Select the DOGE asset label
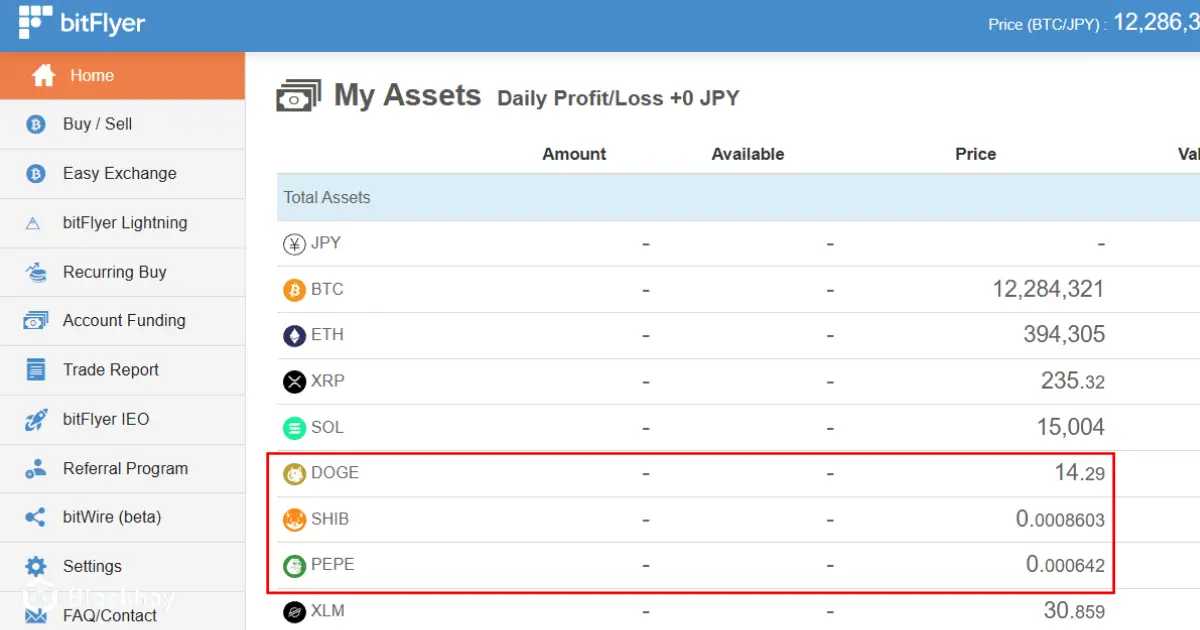The image size is (1200, 630). (335, 473)
